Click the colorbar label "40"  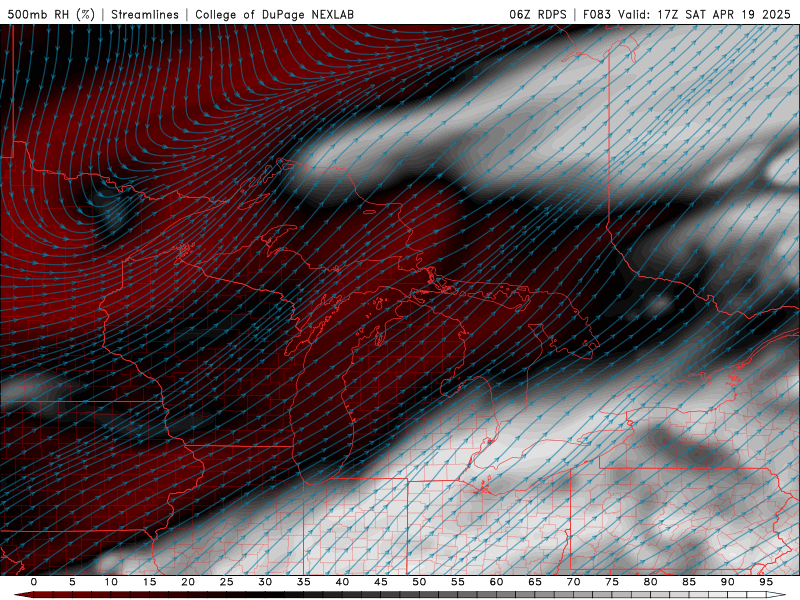(x=342, y=582)
